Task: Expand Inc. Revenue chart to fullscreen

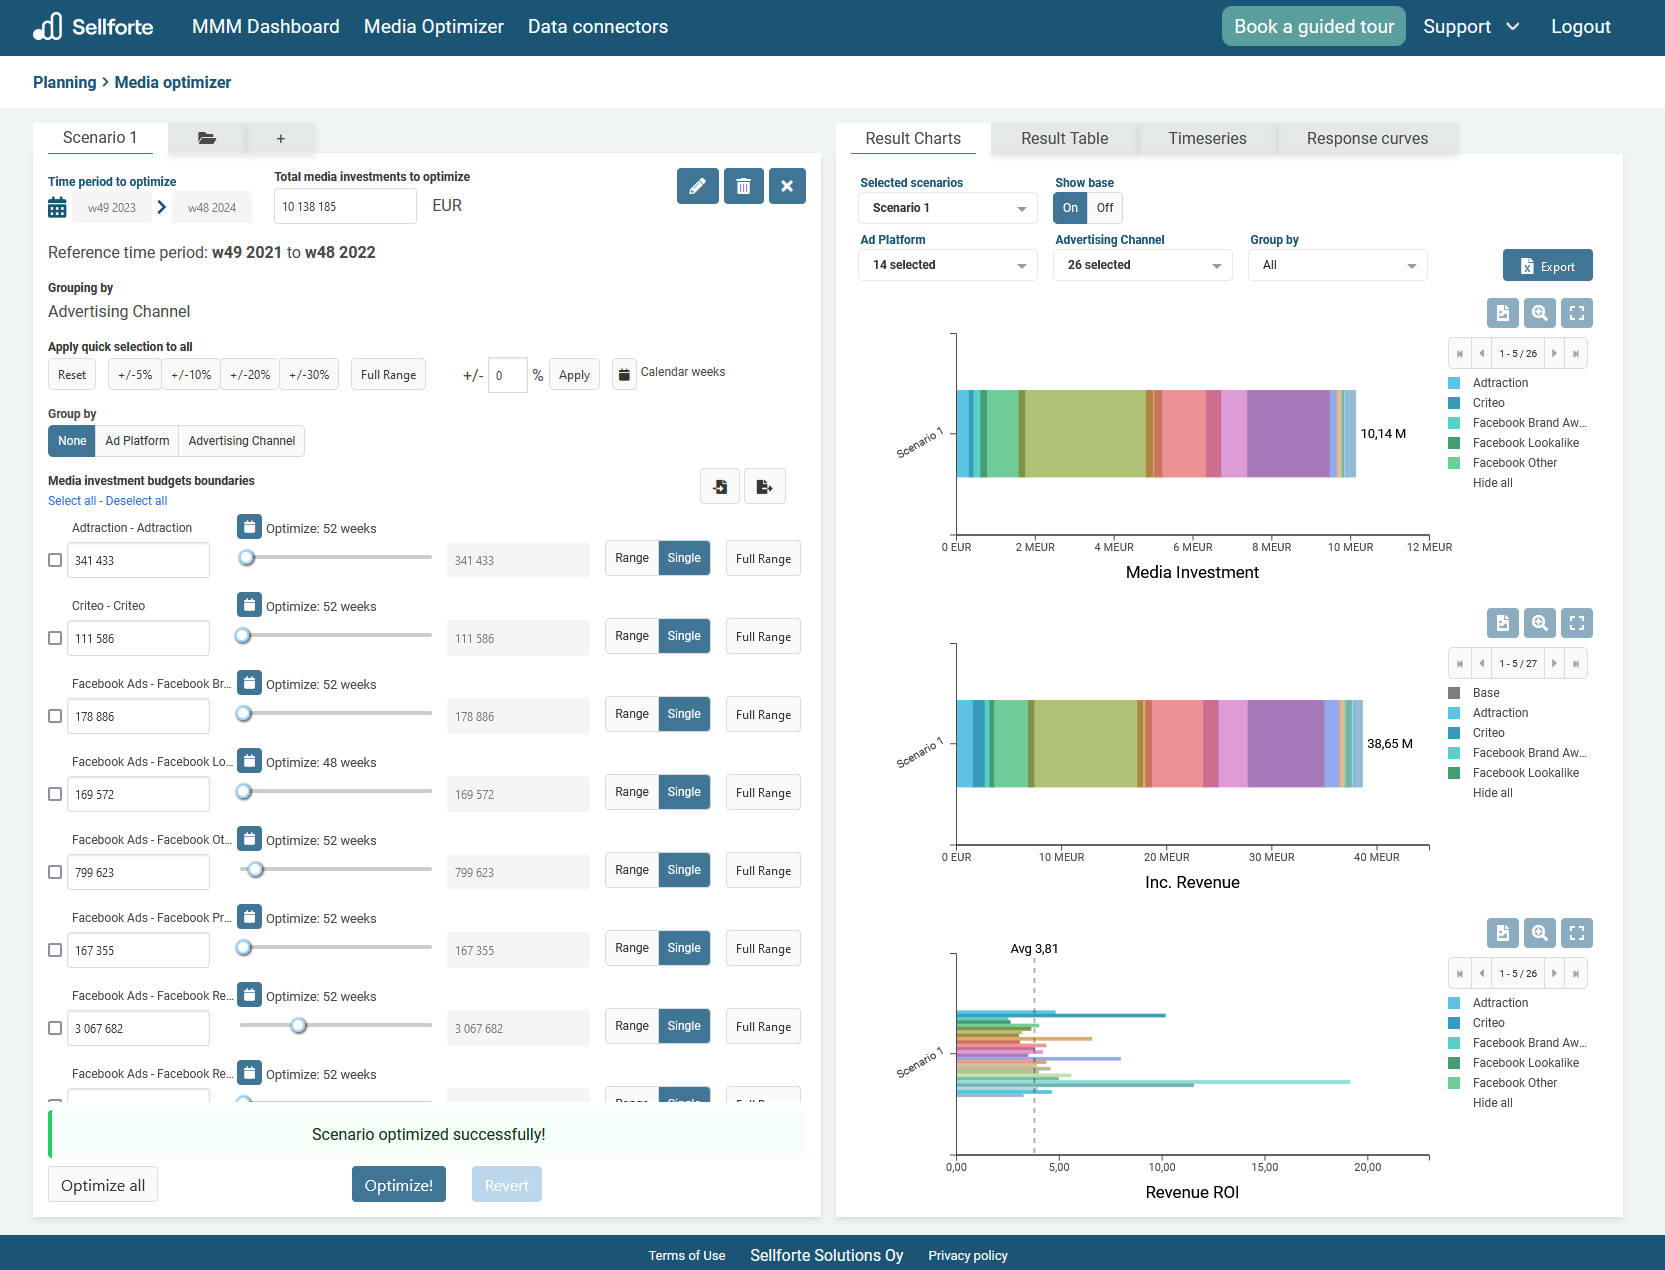Action: [x=1576, y=623]
